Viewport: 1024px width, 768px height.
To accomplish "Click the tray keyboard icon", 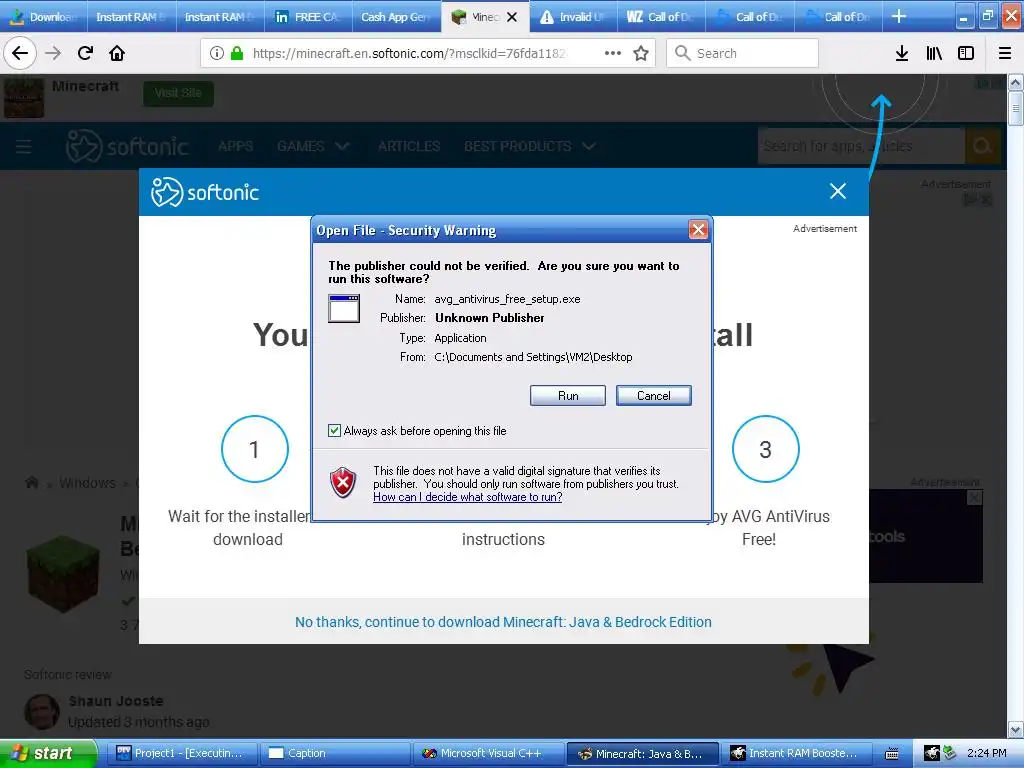I will coord(892,754).
